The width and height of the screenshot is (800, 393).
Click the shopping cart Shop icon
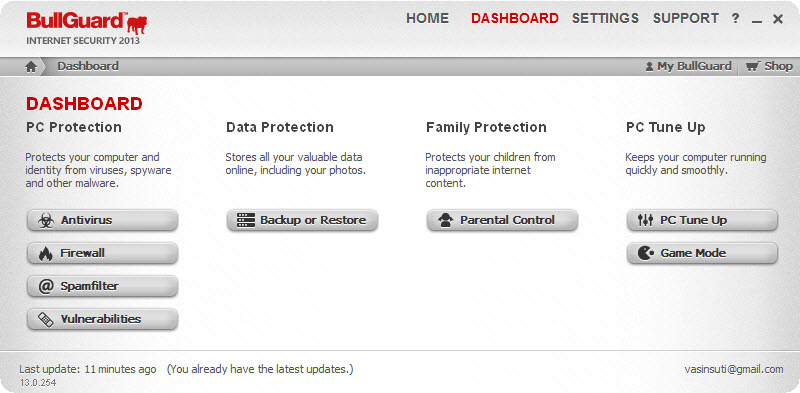click(753, 66)
